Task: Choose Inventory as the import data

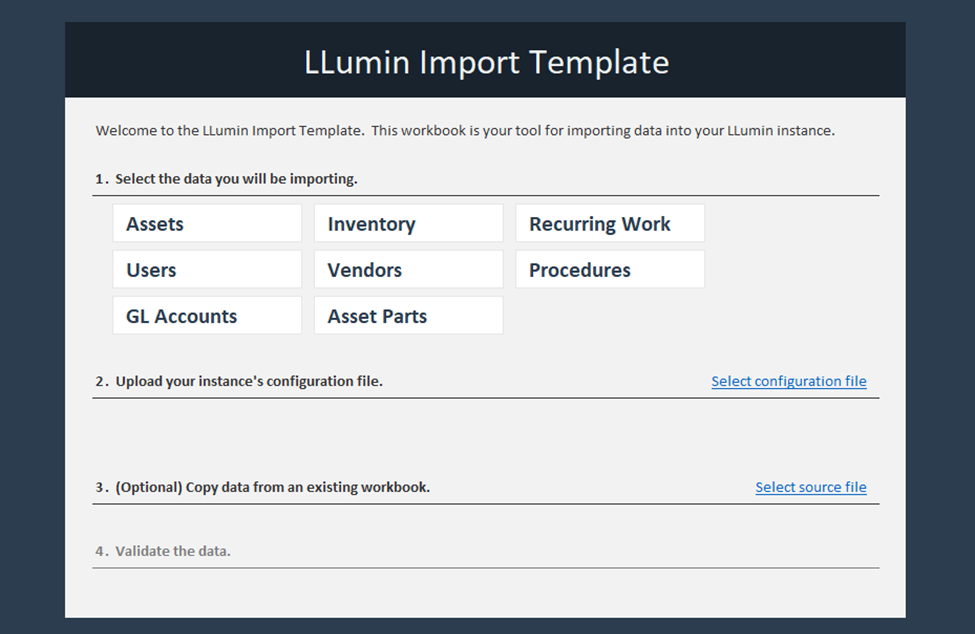Action: [408, 224]
